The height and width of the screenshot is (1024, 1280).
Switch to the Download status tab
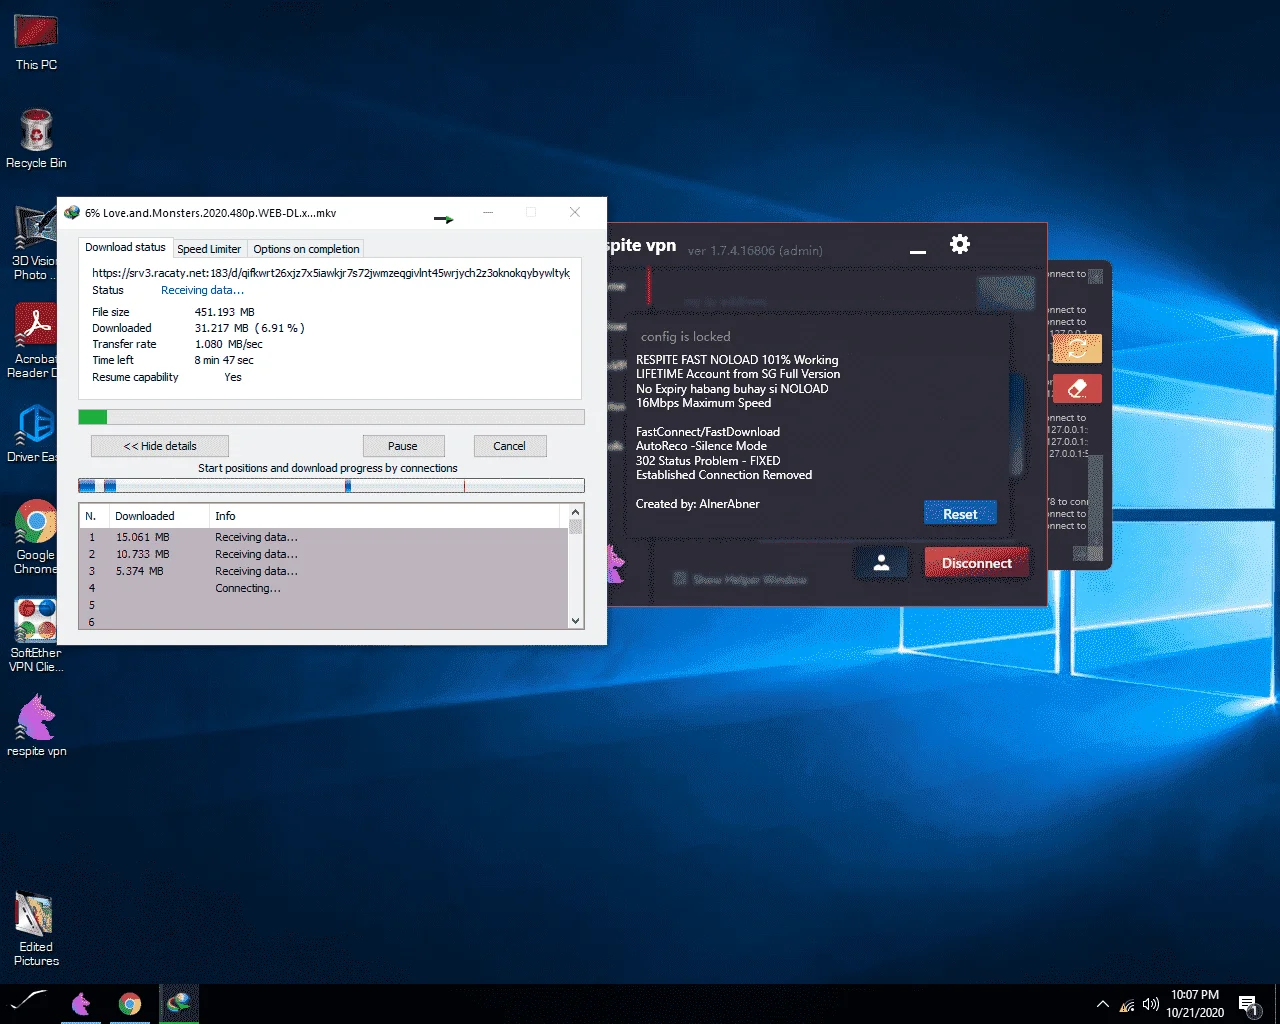pos(125,247)
